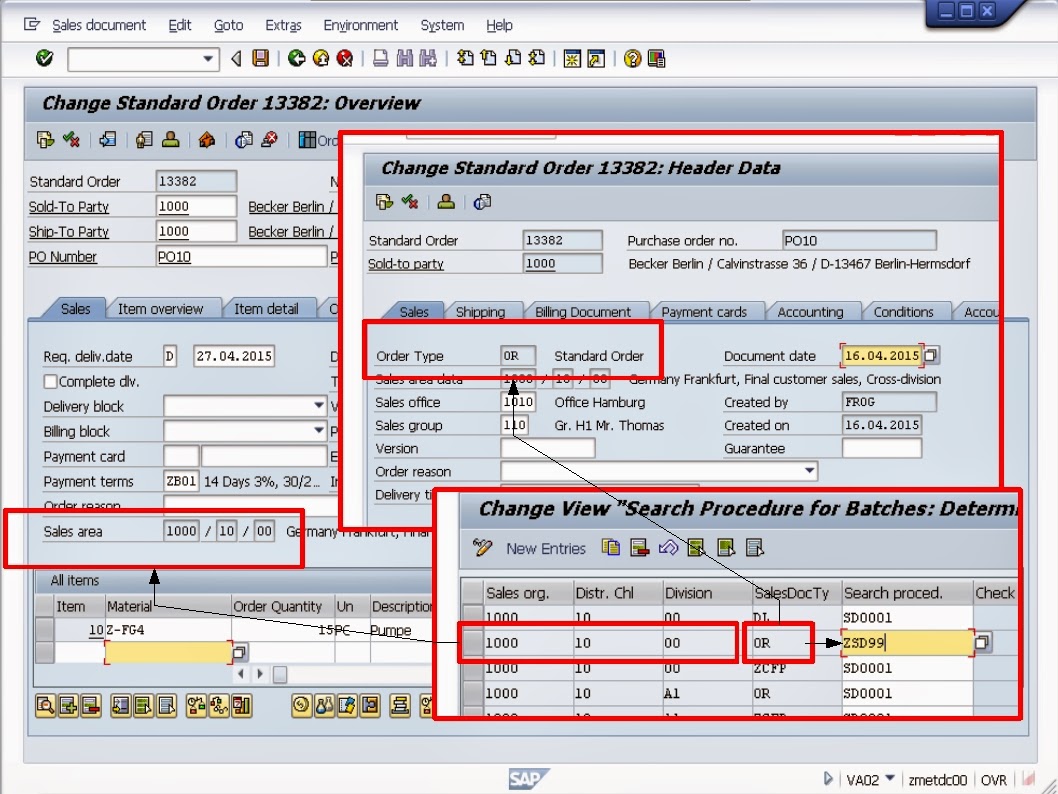Click the yellow Exit arrow icon
This screenshot has height=794, width=1058.
(321, 59)
